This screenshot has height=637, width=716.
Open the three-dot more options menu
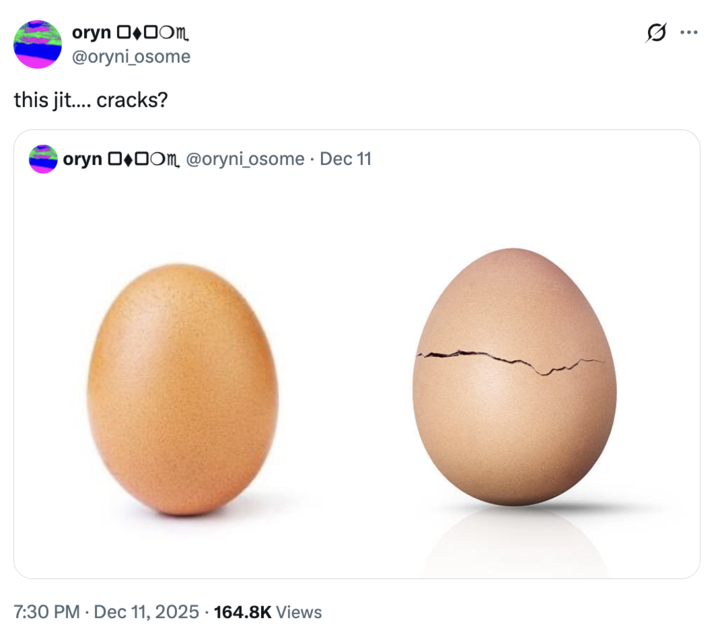click(x=689, y=33)
